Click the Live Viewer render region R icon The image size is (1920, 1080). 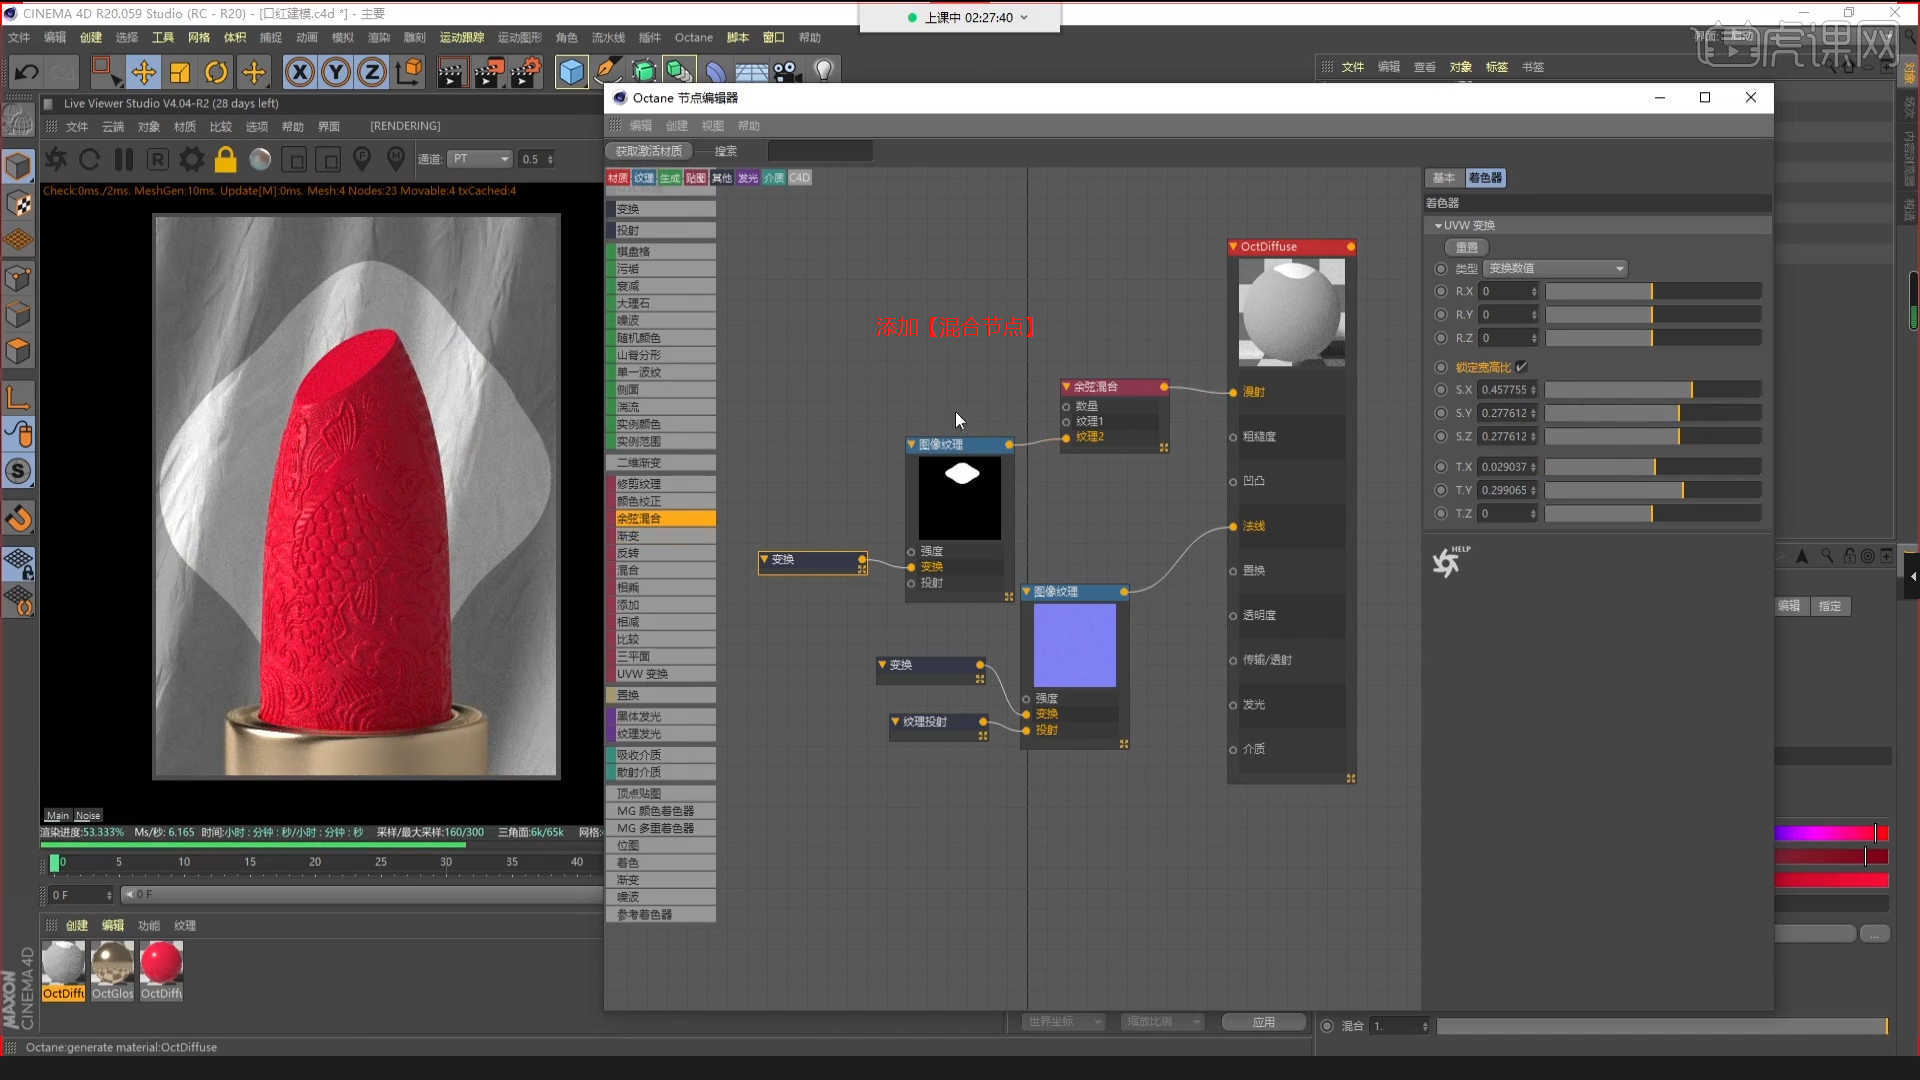[157, 159]
